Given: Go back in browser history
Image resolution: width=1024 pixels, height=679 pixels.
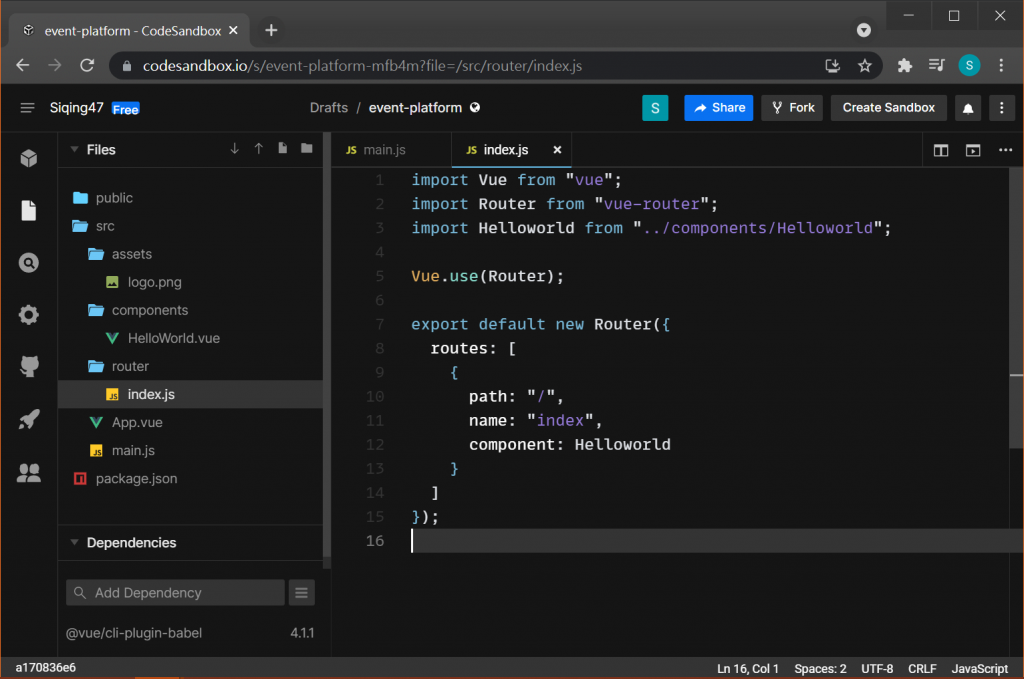Looking at the screenshot, I should point(23,65).
